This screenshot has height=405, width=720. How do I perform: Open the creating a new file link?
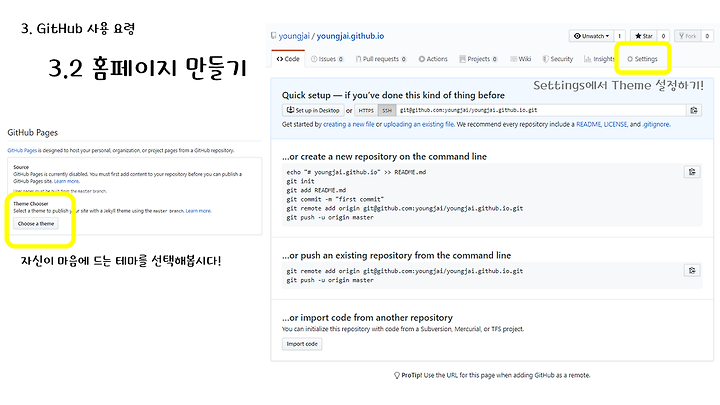click(349, 124)
